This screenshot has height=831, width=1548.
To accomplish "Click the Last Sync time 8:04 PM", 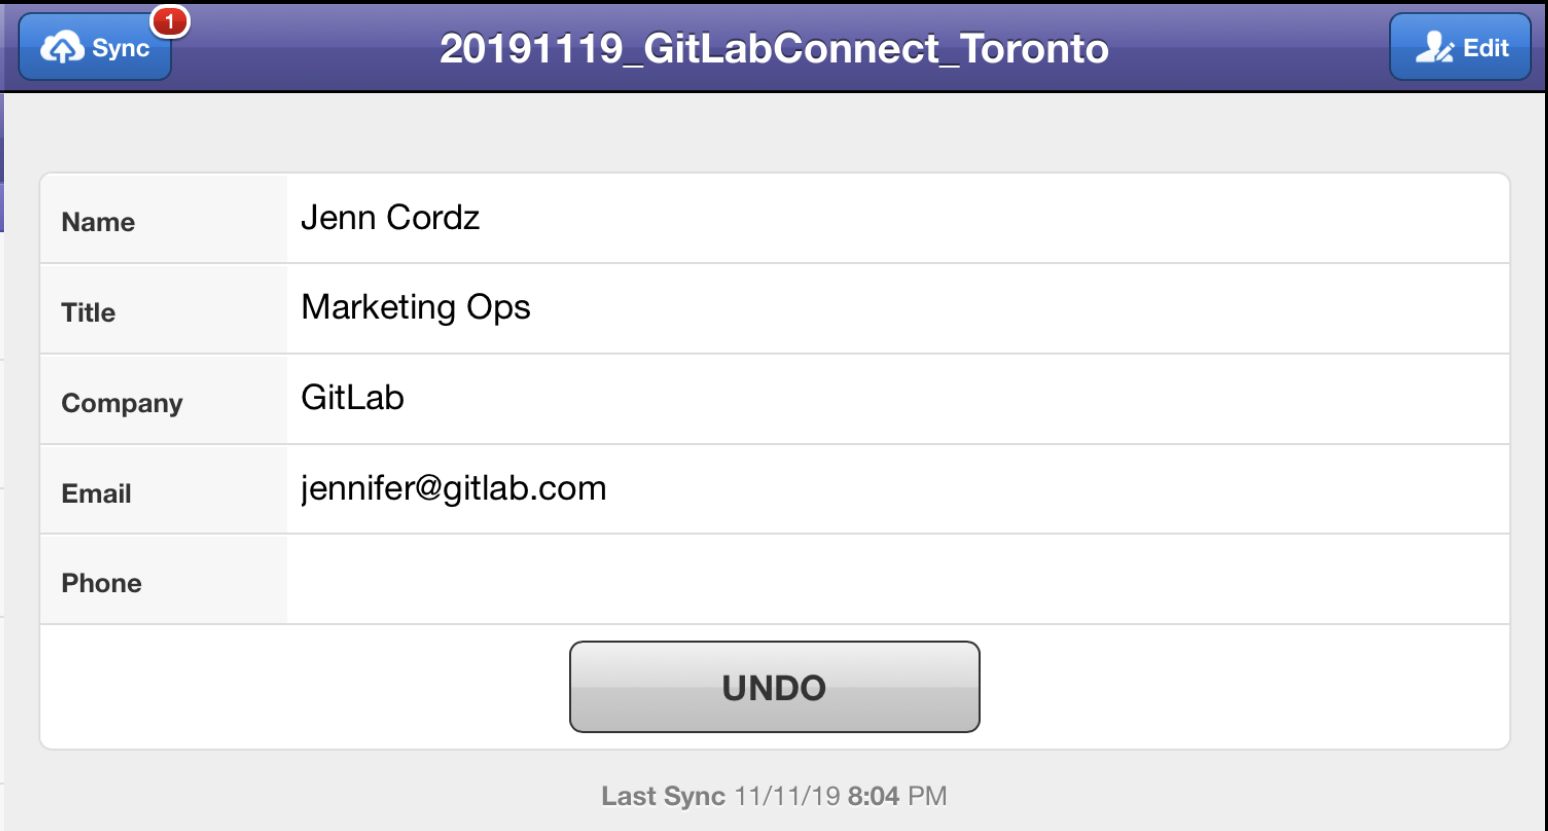I will 897,796.
